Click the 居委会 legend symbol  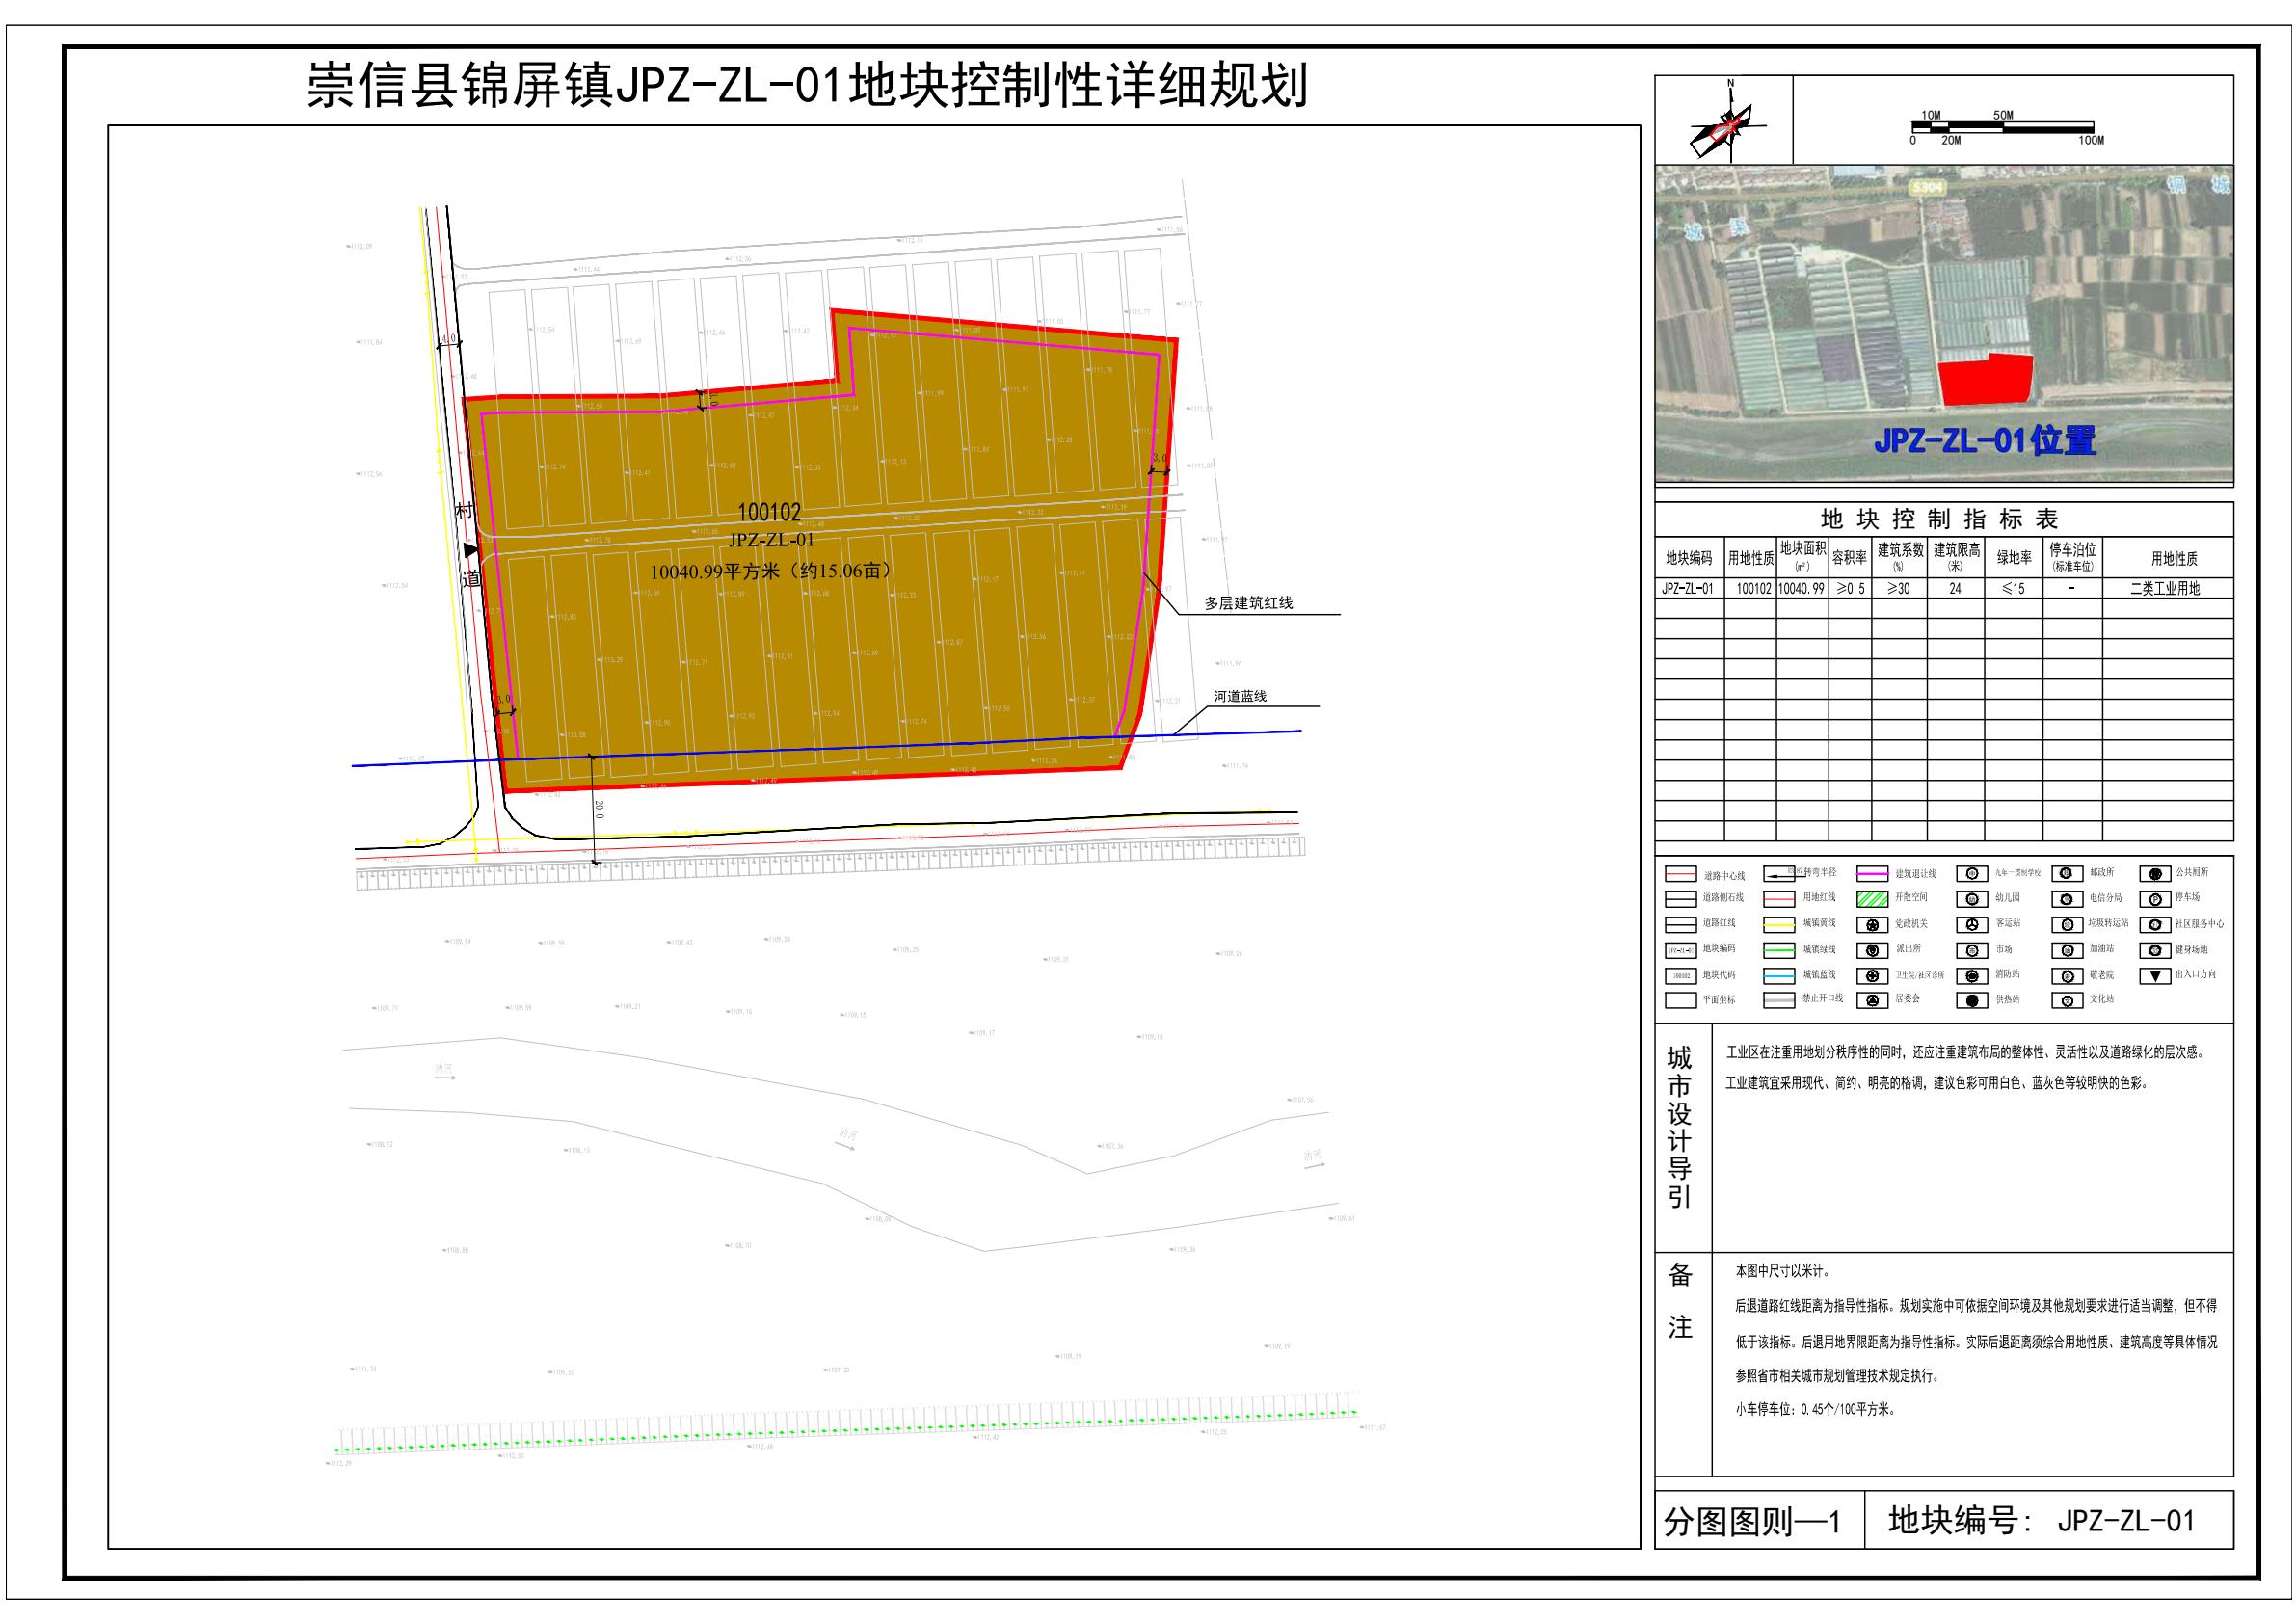click(x=1872, y=1001)
